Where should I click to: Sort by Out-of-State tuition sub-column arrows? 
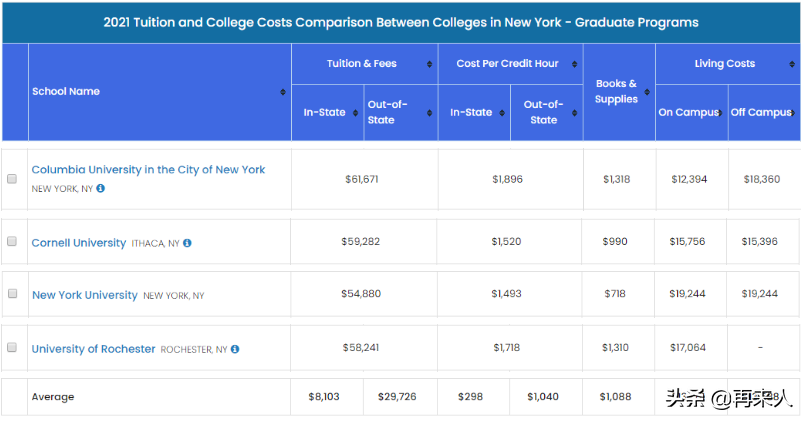click(x=430, y=113)
